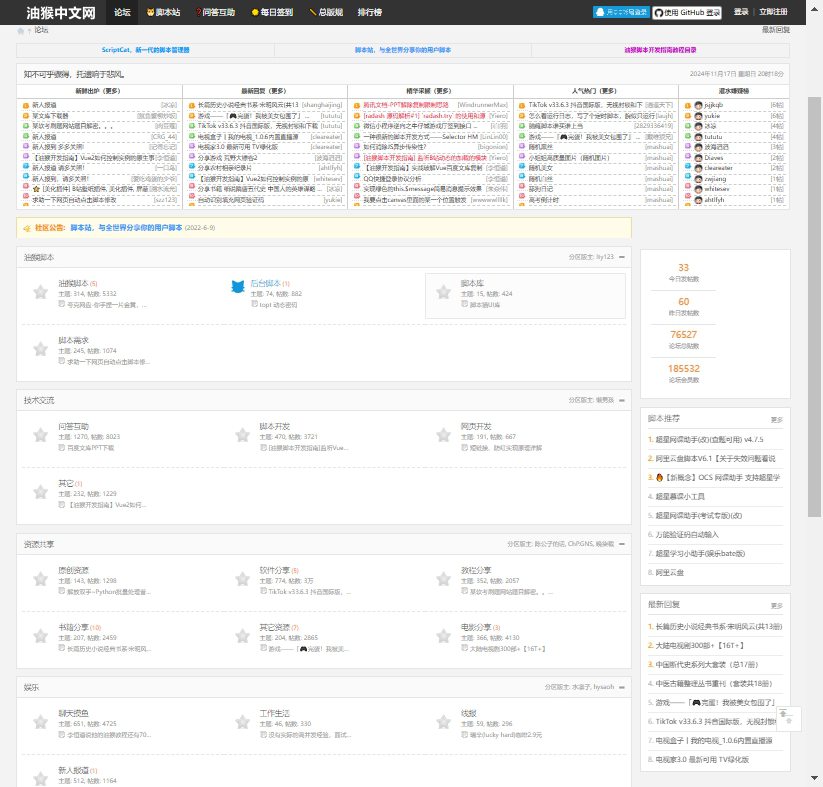
Task: Open the 脚本站 navigation menu item
Action: click(163, 12)
